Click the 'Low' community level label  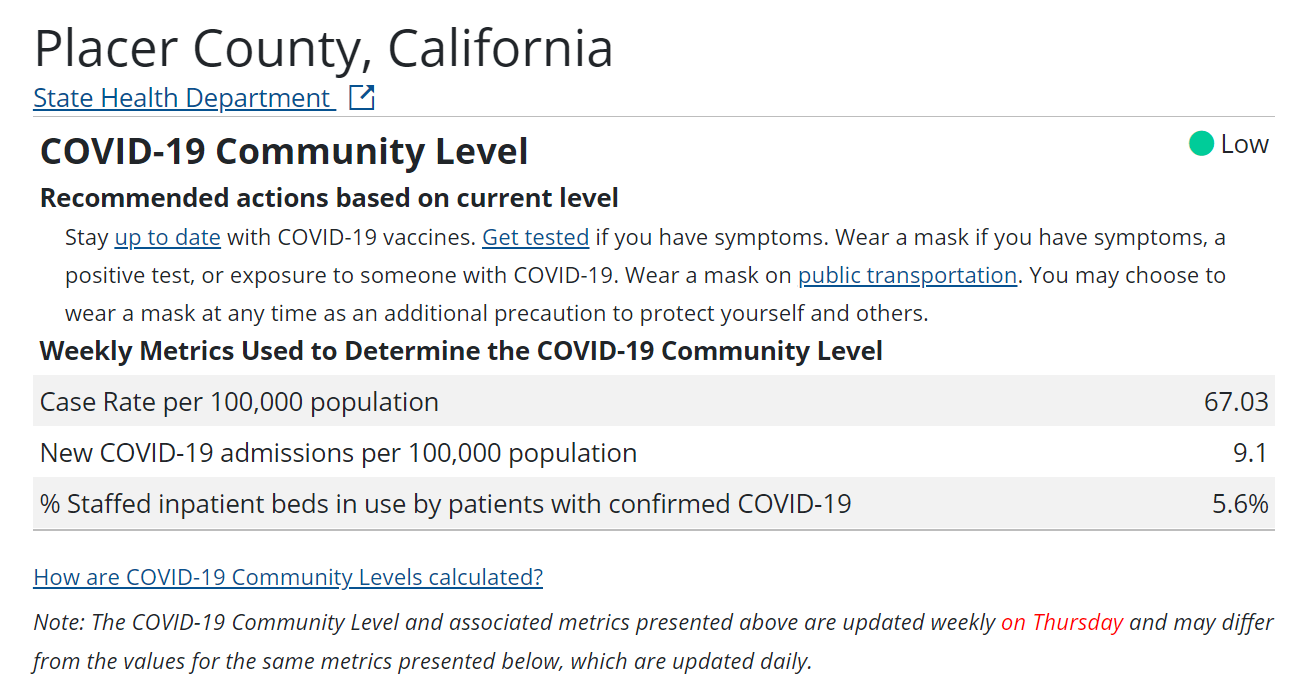(x=1244, y=144)
